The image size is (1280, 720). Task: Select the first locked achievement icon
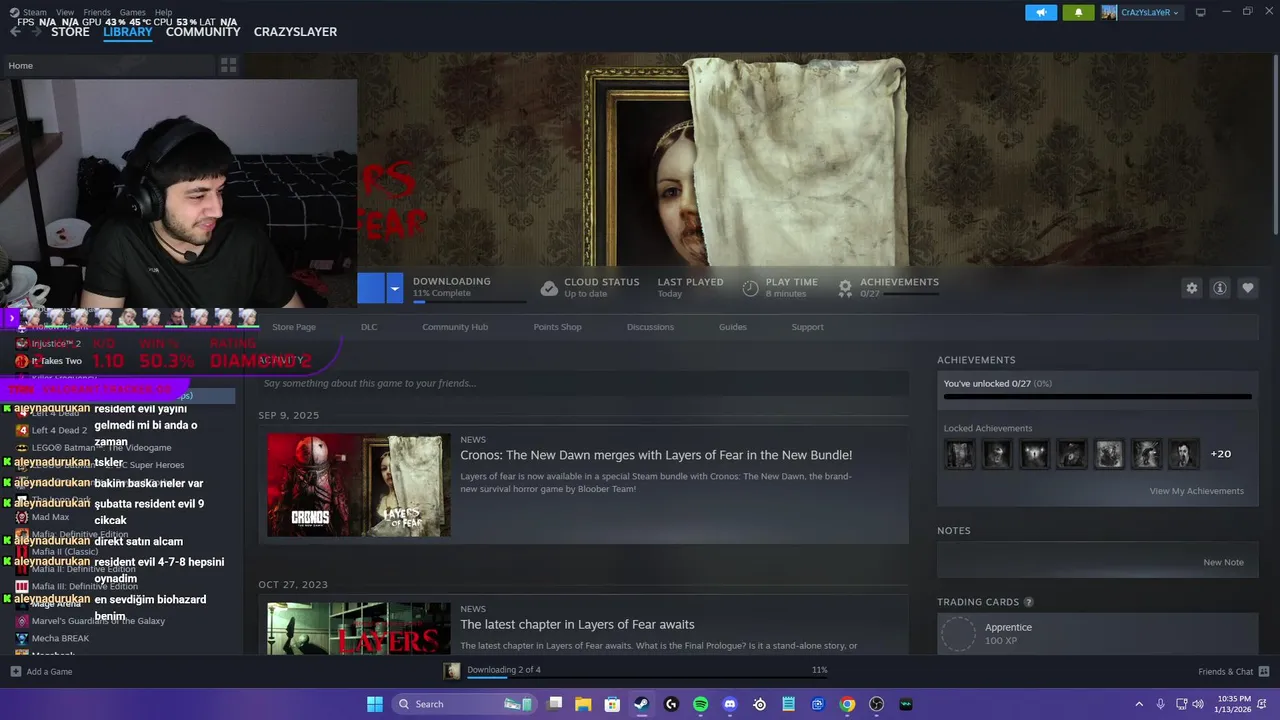coord(960,454)
